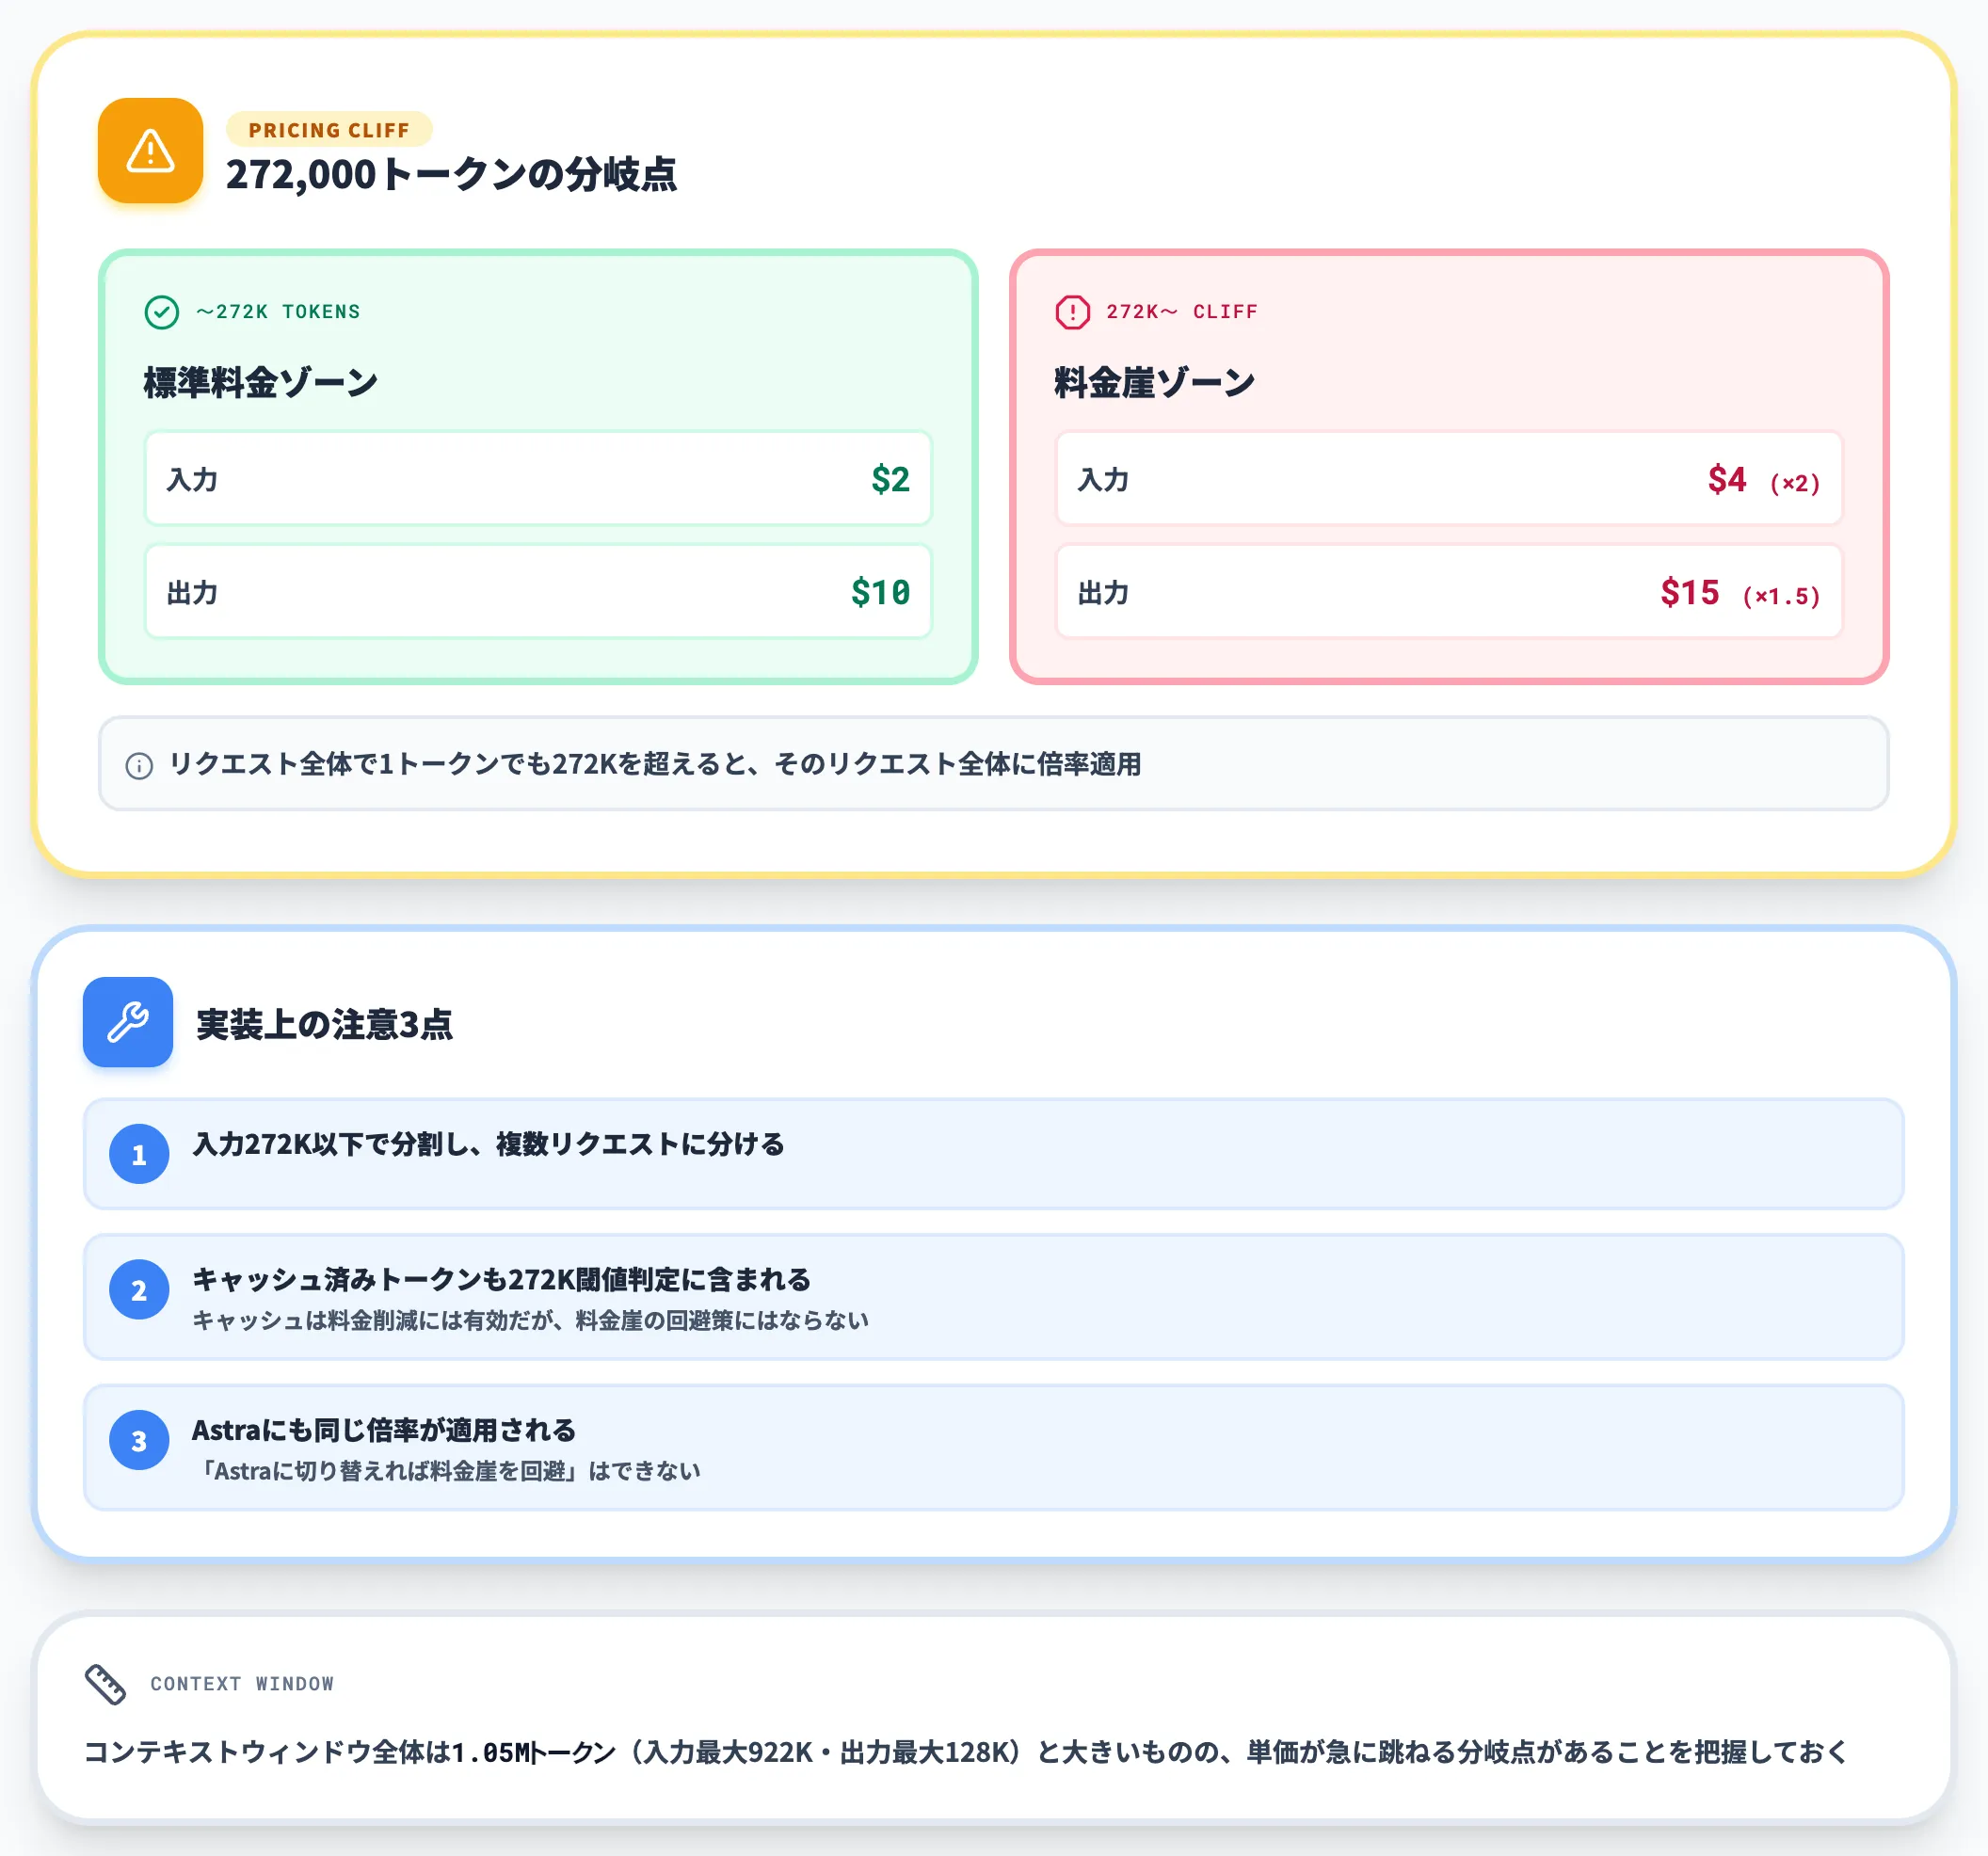Image resolution: width=1988 pixels, height=1856 pixels.
Task: Click the CONTEXT WINDOW label
Action: [x=242, y=1684]
